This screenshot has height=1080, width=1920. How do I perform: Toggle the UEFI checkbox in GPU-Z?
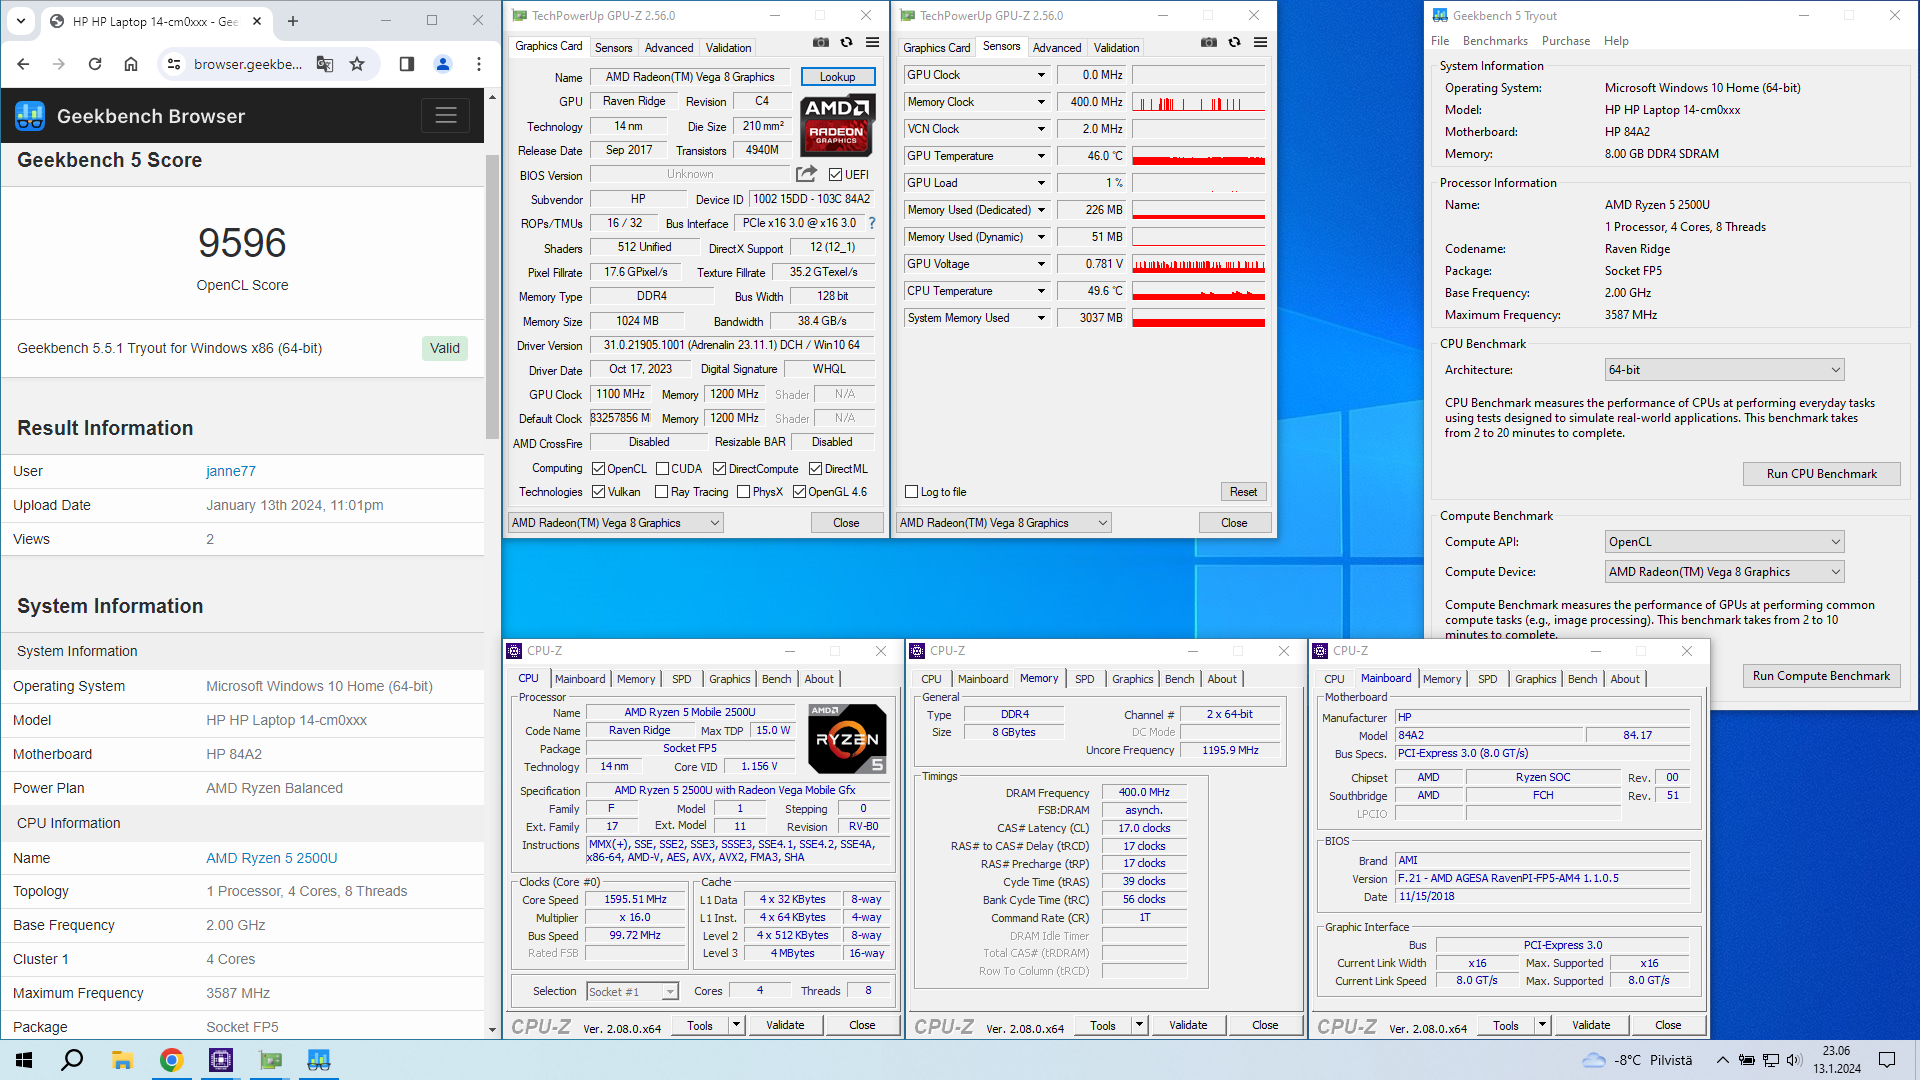tap(835, 174)
